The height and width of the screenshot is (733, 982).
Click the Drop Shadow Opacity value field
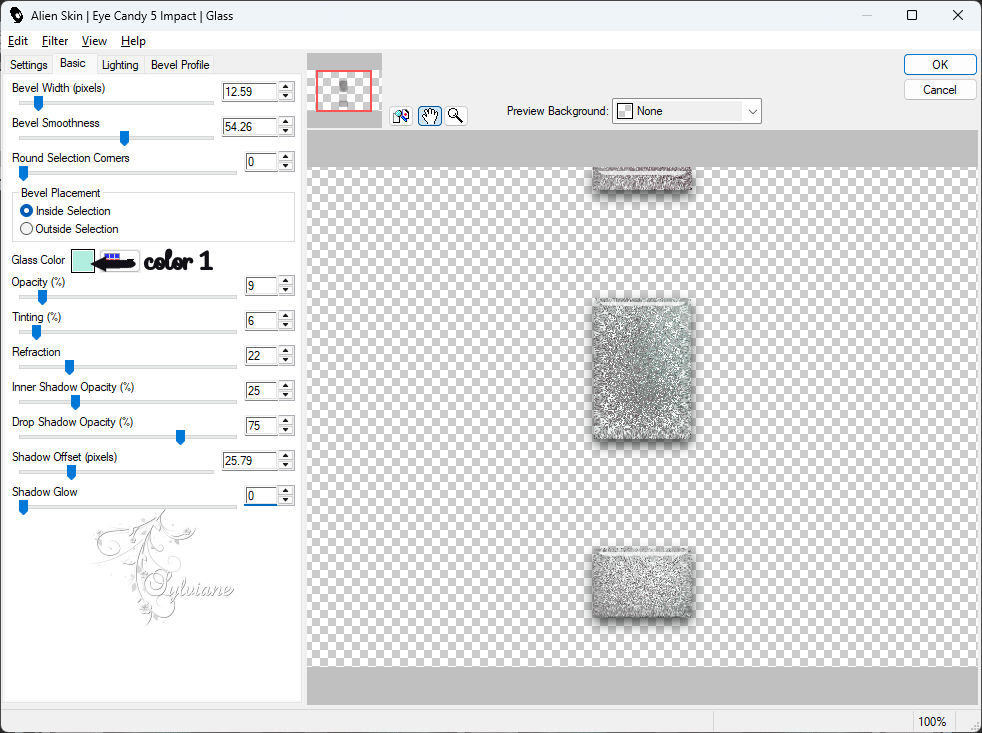point(261,427)
